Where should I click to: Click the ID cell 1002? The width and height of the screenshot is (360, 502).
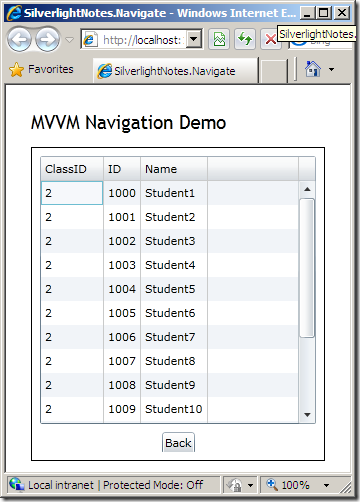[122, 241]
